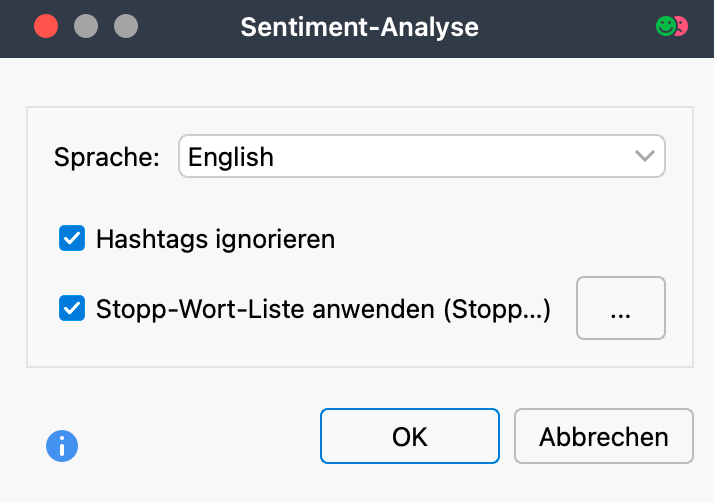714x502 pixels.
Task: Click the 'Sprache:' label
Action: click(106, 157)
